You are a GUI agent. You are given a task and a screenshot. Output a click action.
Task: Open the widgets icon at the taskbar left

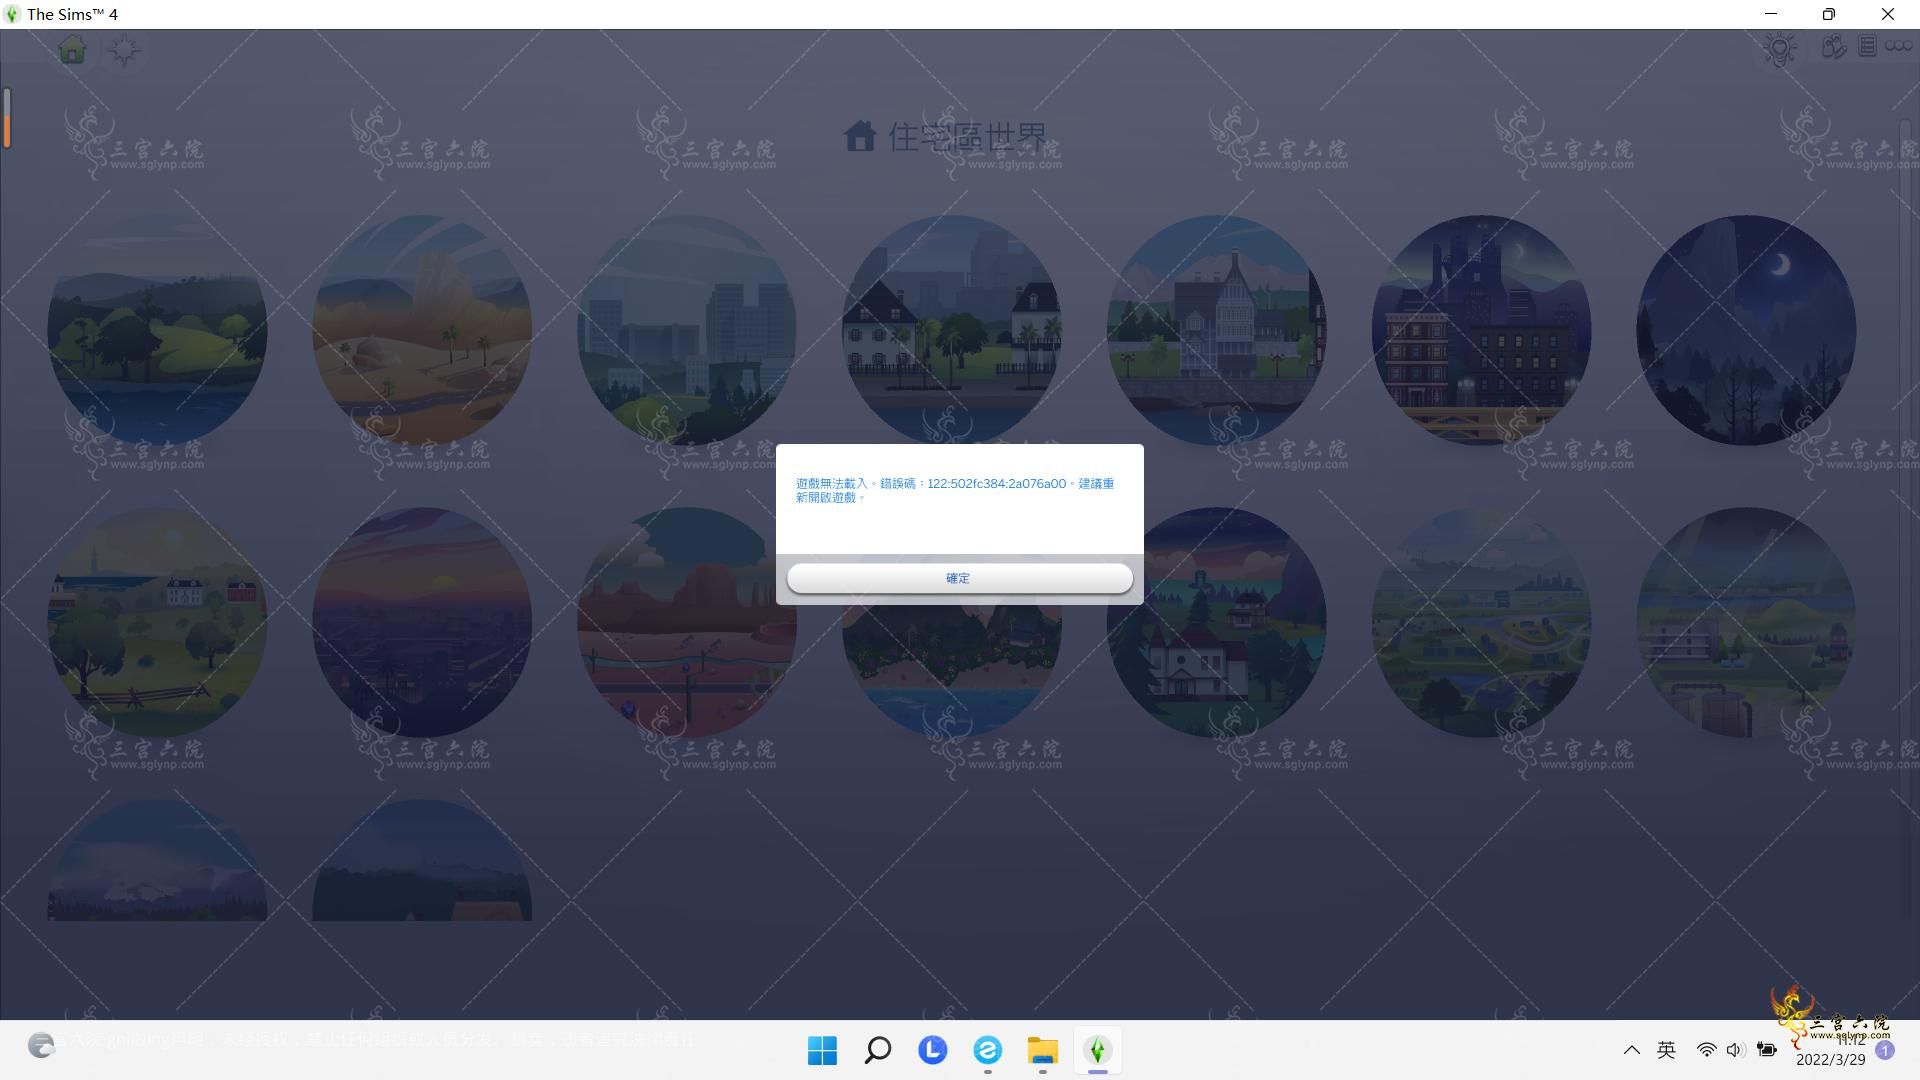click(41, 1046)
